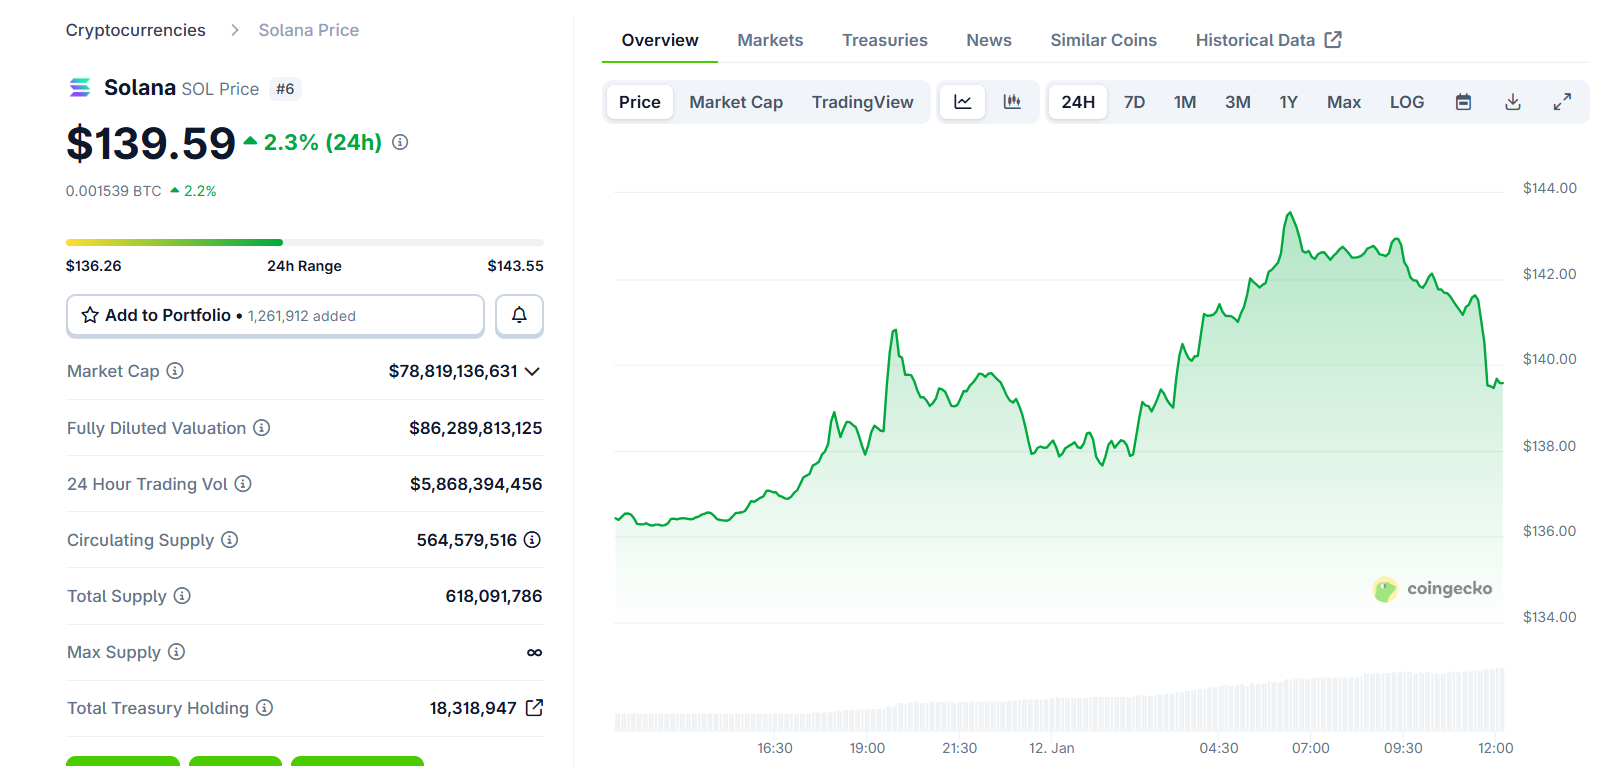Switch to candlestick chart icon
The image size is (1606, 766).
tap(1012, 102)
